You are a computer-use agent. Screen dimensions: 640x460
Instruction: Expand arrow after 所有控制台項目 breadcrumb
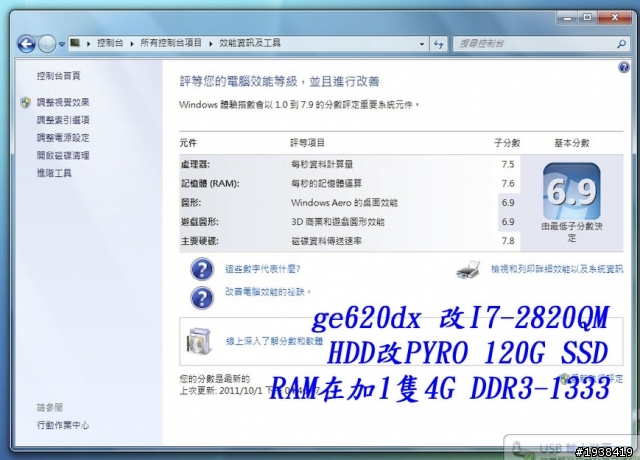coord(211,43)
